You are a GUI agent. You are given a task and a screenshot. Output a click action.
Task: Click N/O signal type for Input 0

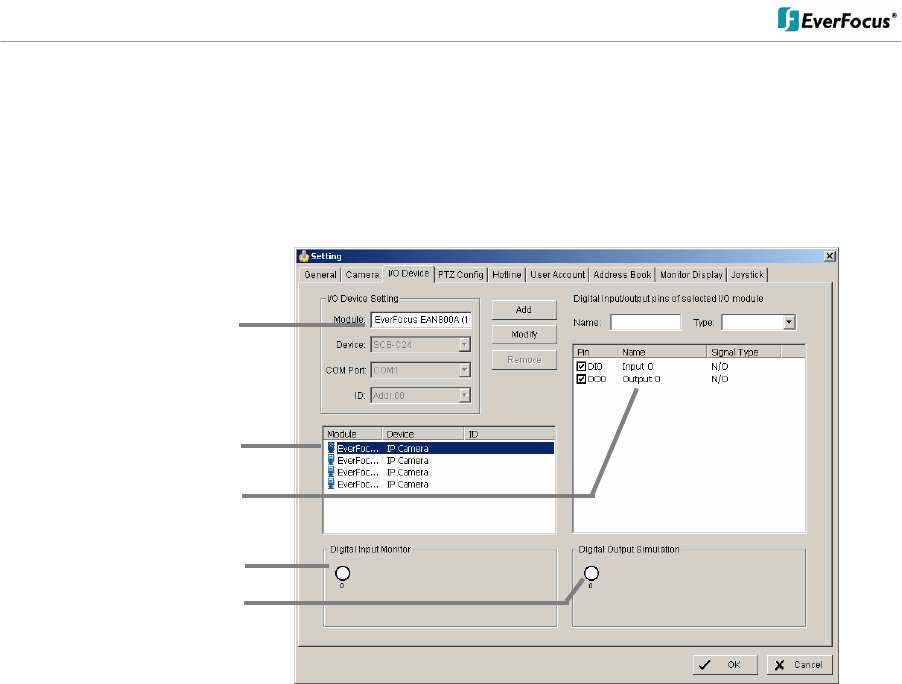[720, 366]
